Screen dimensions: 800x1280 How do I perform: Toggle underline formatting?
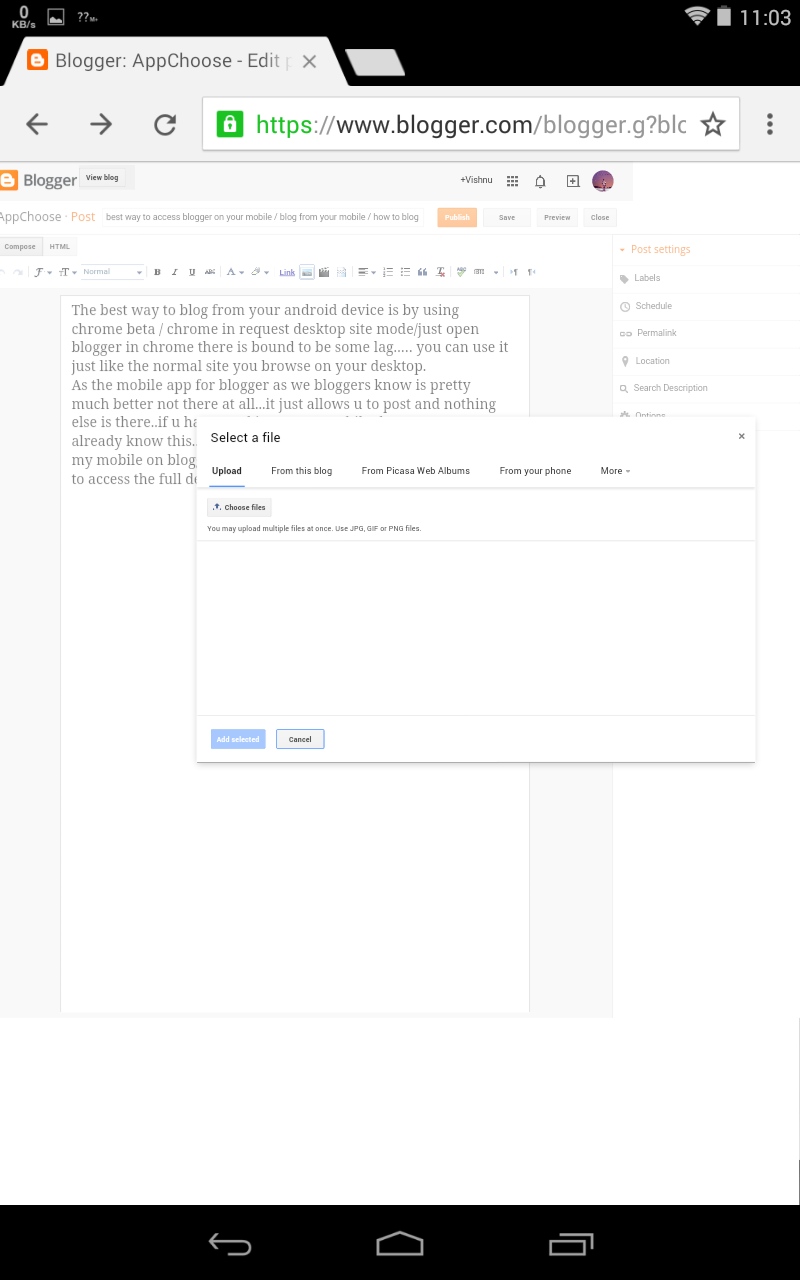(x=192, y=272)
